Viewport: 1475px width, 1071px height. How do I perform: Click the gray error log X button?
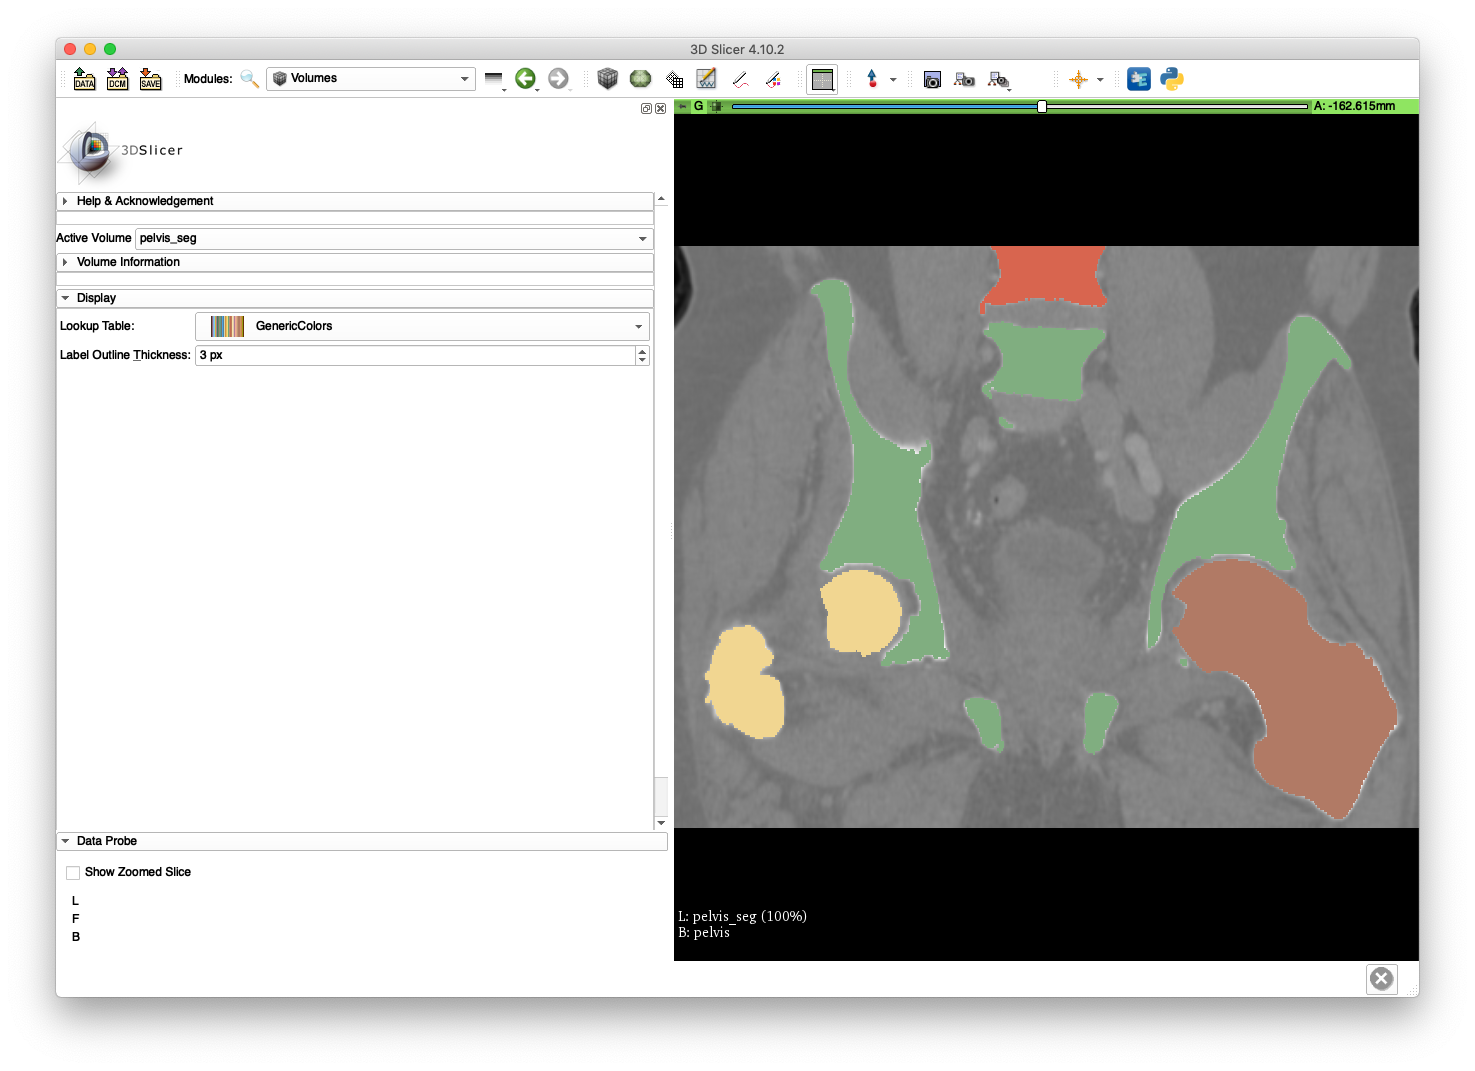[1381, 979]
